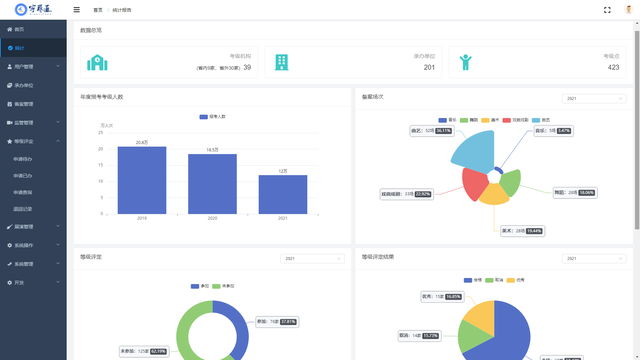Toggle the yellow art legend in rose chart
The image size is (640, 360).
pyautogui.click(x=490, y=120)
